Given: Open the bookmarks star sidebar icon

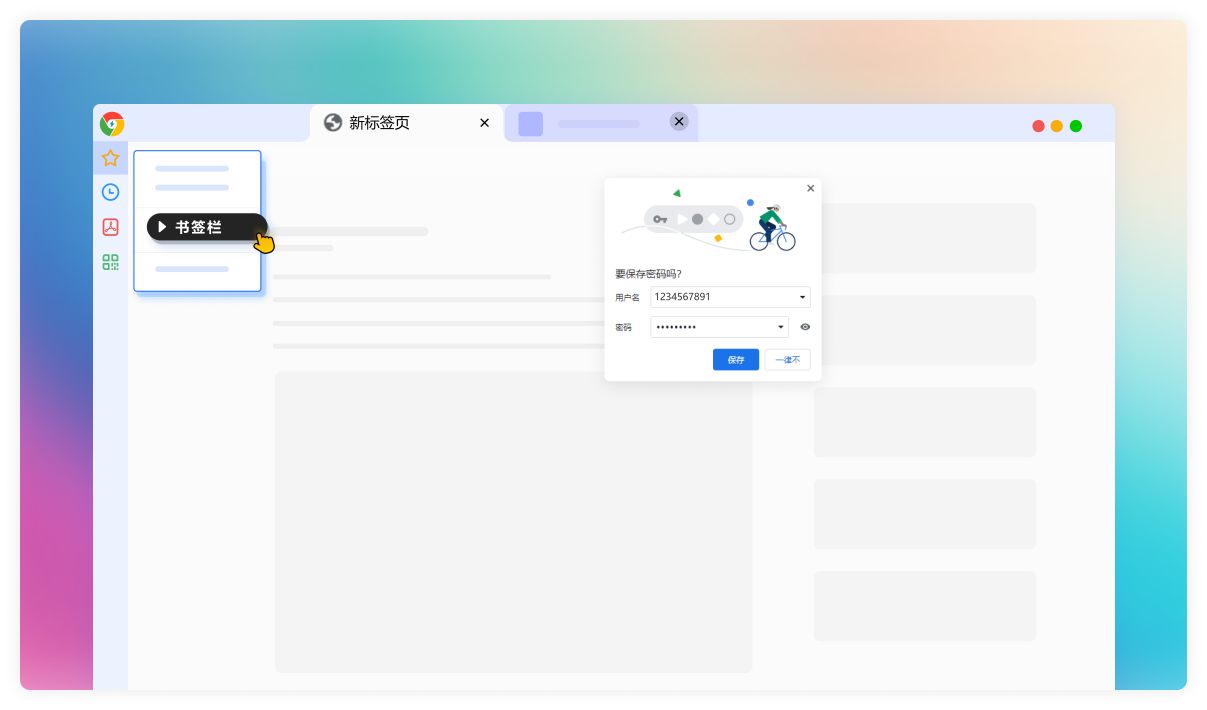Looking at the screenshot, I should (110, 158).
